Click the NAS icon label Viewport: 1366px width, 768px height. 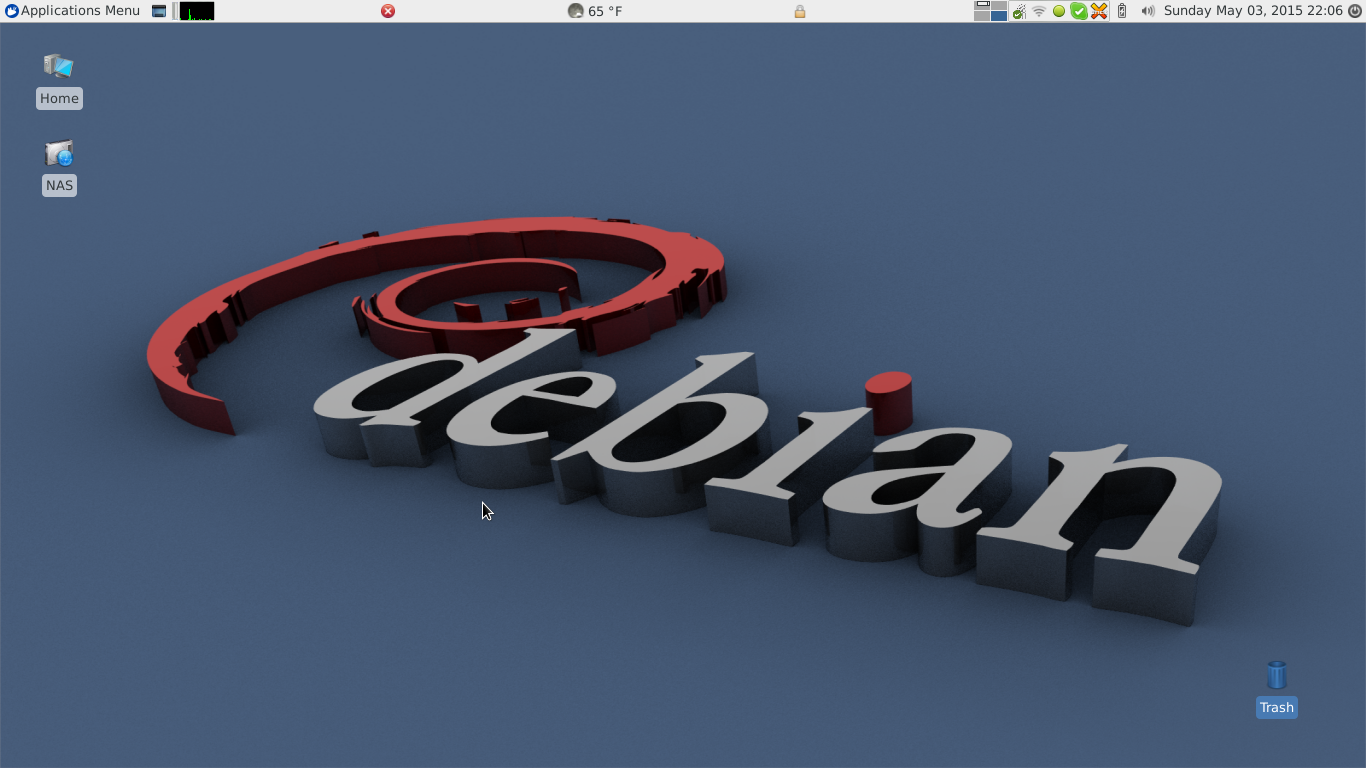point(59,185)
